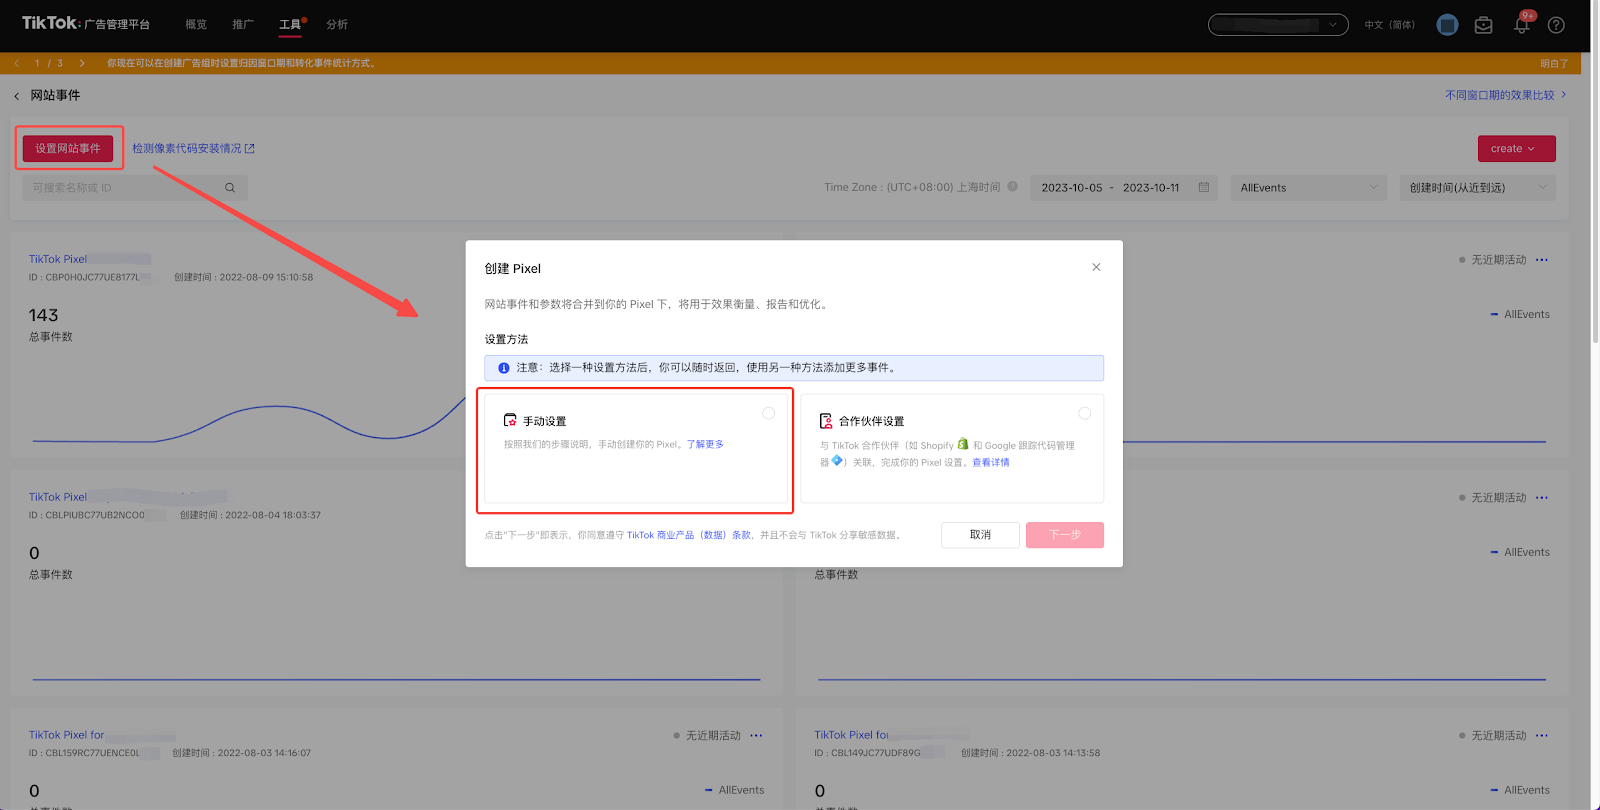Viewport: 1600px width, 810px height.
Task: Select the 手动设置 option card
Action: click(x=635, y=448)
